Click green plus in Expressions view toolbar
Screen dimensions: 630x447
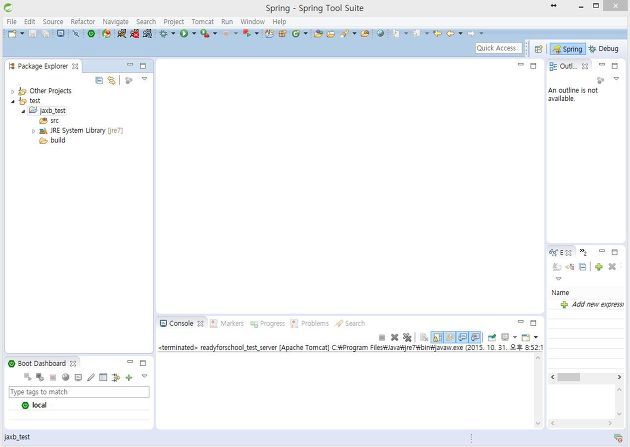(599, 267)
